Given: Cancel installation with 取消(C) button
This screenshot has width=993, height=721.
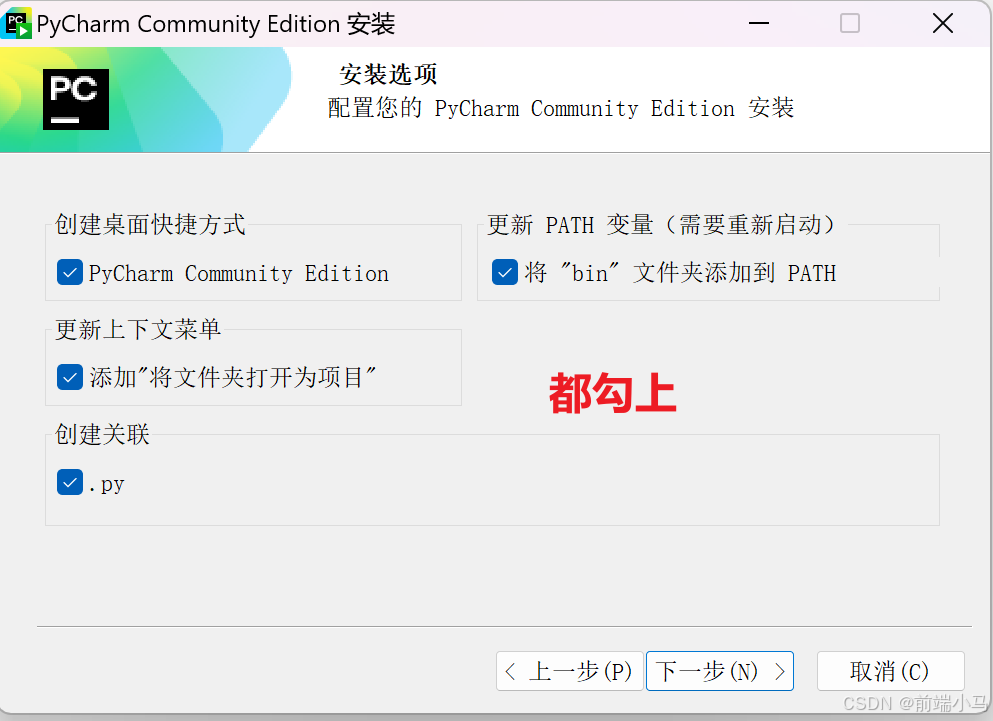Looking at the screenshot, I should [890, 671].
